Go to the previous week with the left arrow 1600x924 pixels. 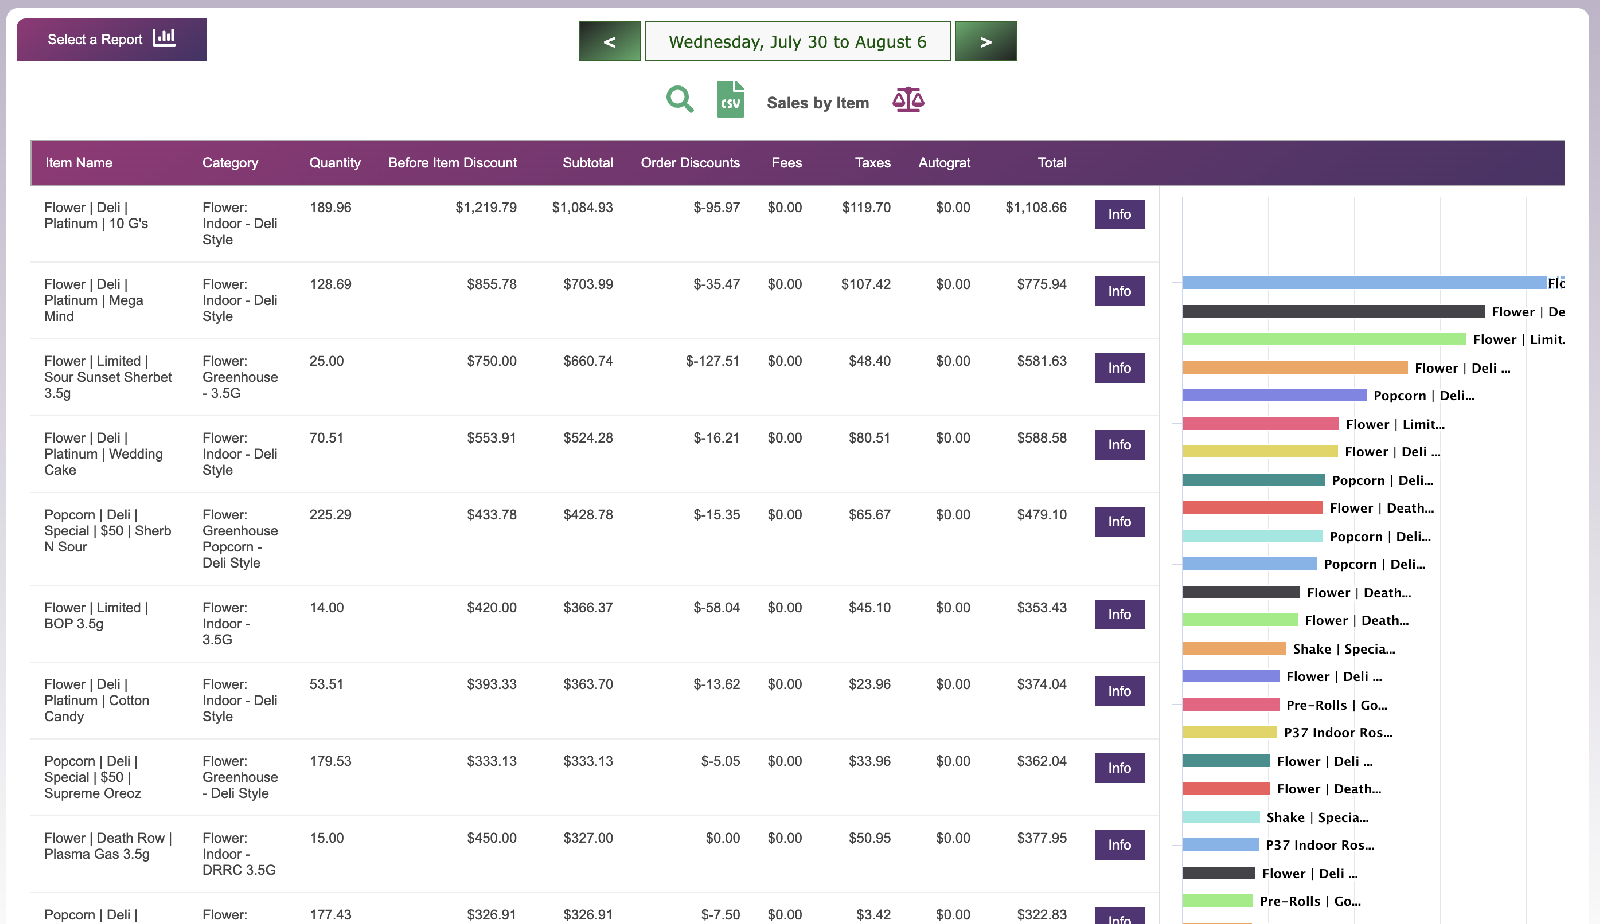pos(609,41)
